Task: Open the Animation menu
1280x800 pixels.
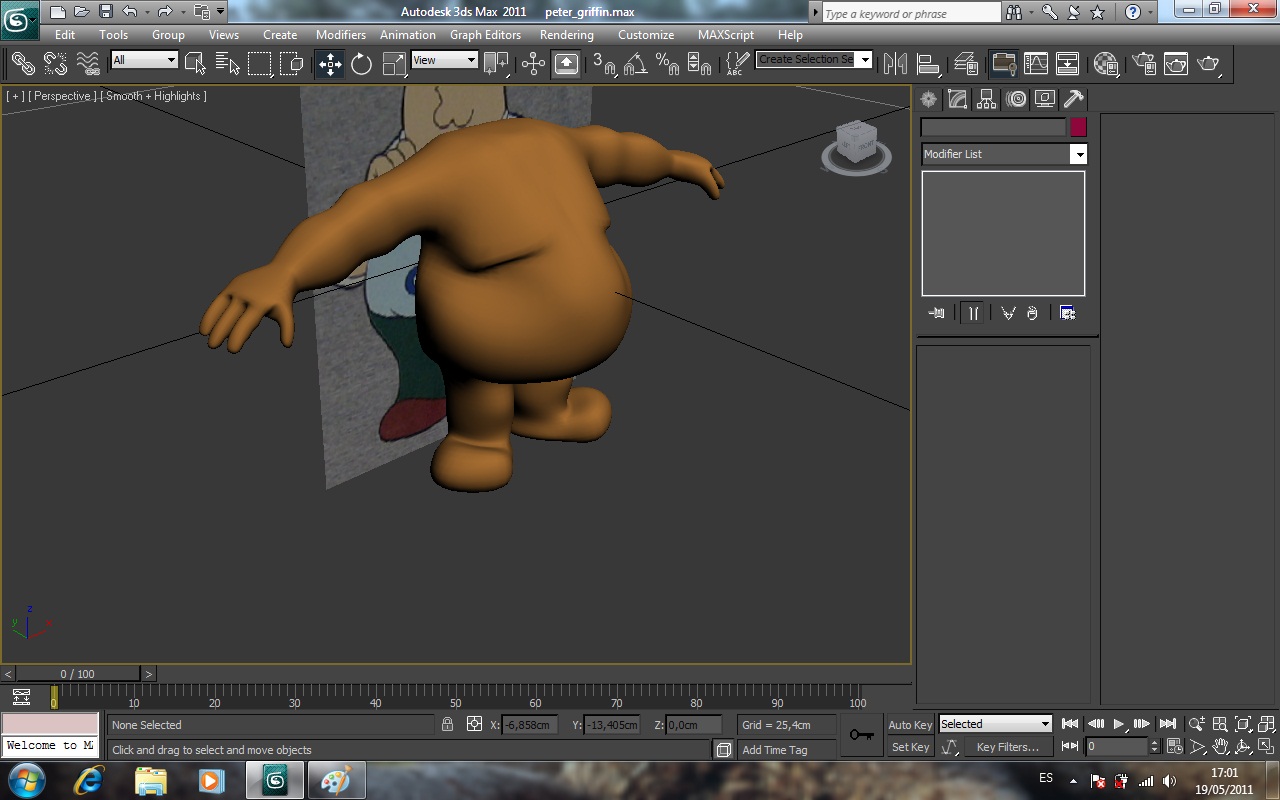Action: point(408,35)
